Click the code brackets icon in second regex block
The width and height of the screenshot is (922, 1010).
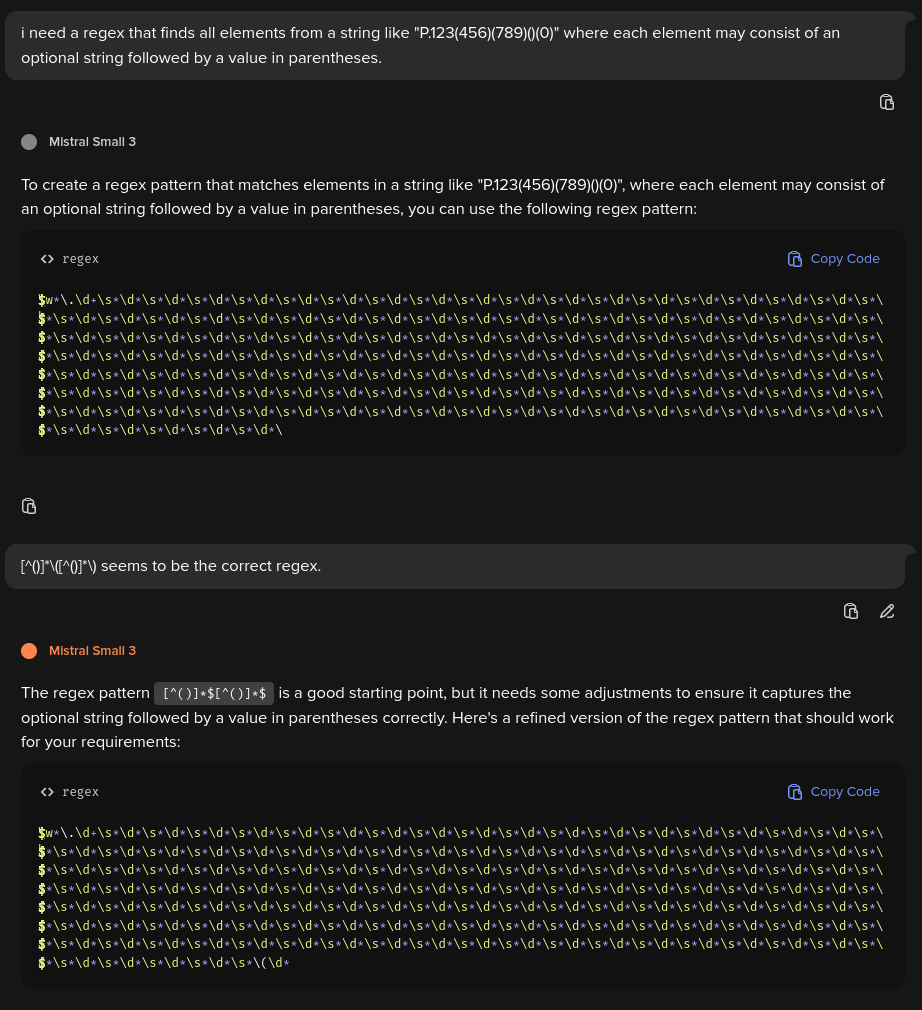point(47,792)
